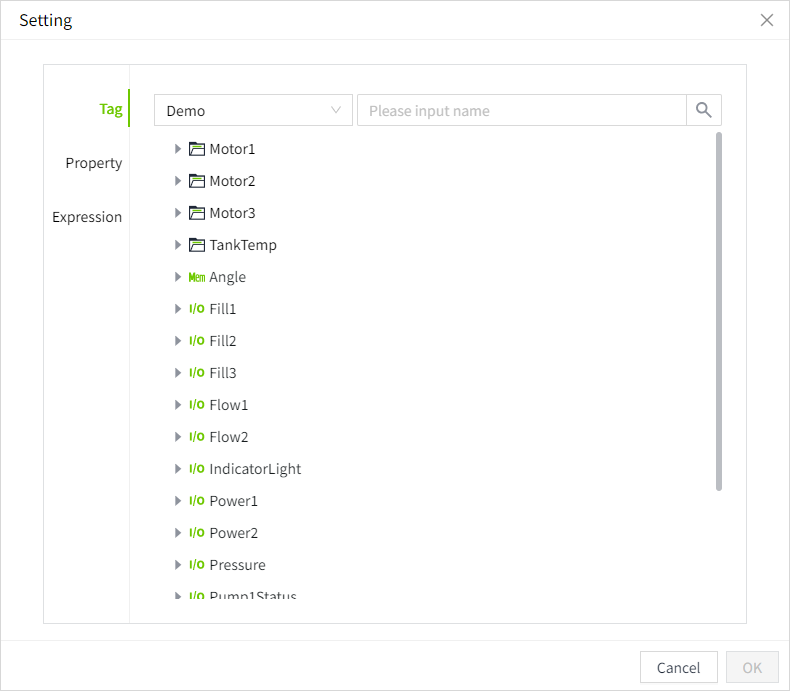Switch to the Expression tab

point(87,217)
